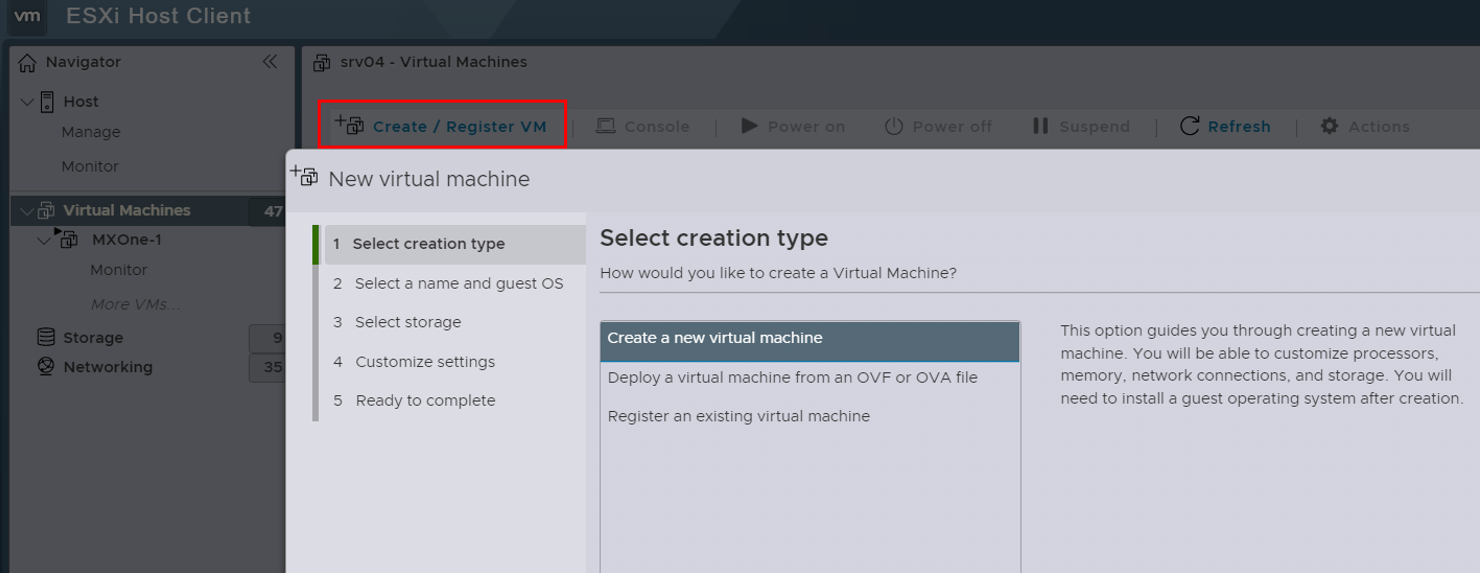
Task: Click the MXOne-1 VM icon
Action: point(66,239)
